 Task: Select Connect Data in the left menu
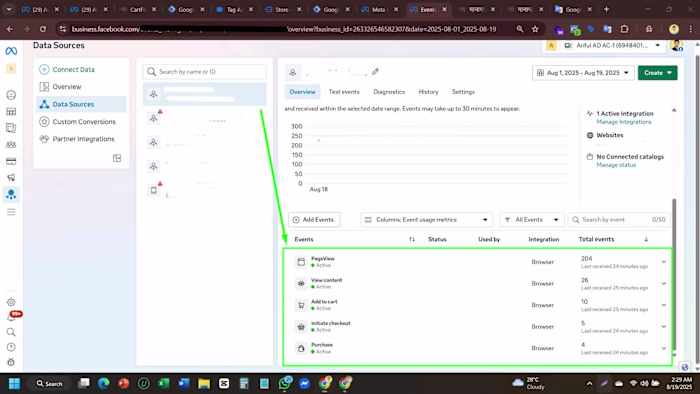click(x=81, y=69)
